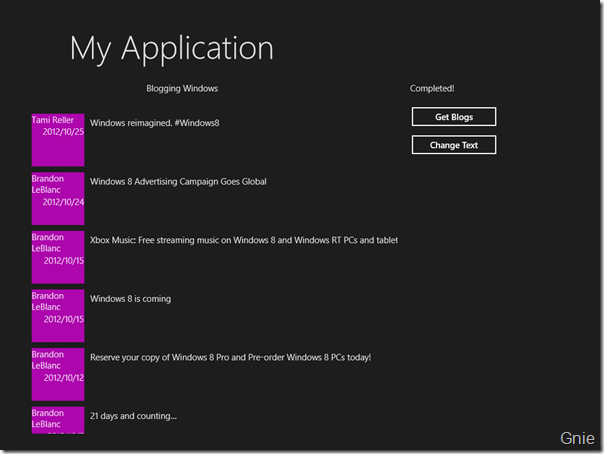
Task: Select the tile beside "Windows 8 is coming"
Action: pyautogui.click(x=58, y=316)
